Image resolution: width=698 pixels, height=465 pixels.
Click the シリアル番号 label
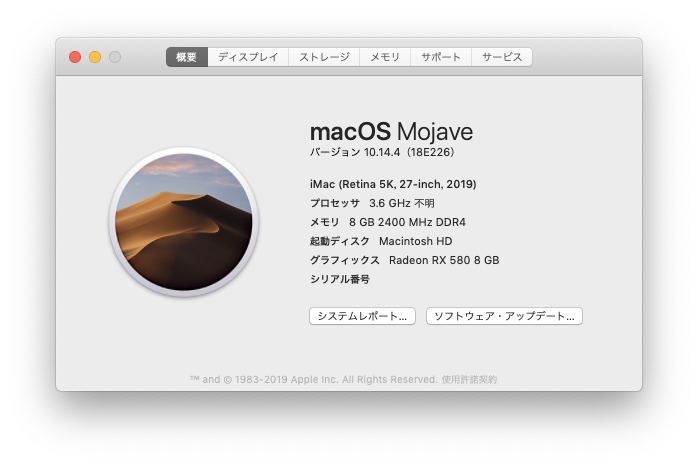[x=340, y=279]
